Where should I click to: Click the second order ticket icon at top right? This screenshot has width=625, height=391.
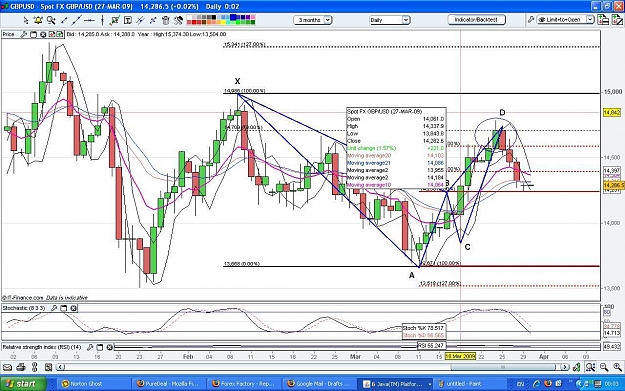617,20
